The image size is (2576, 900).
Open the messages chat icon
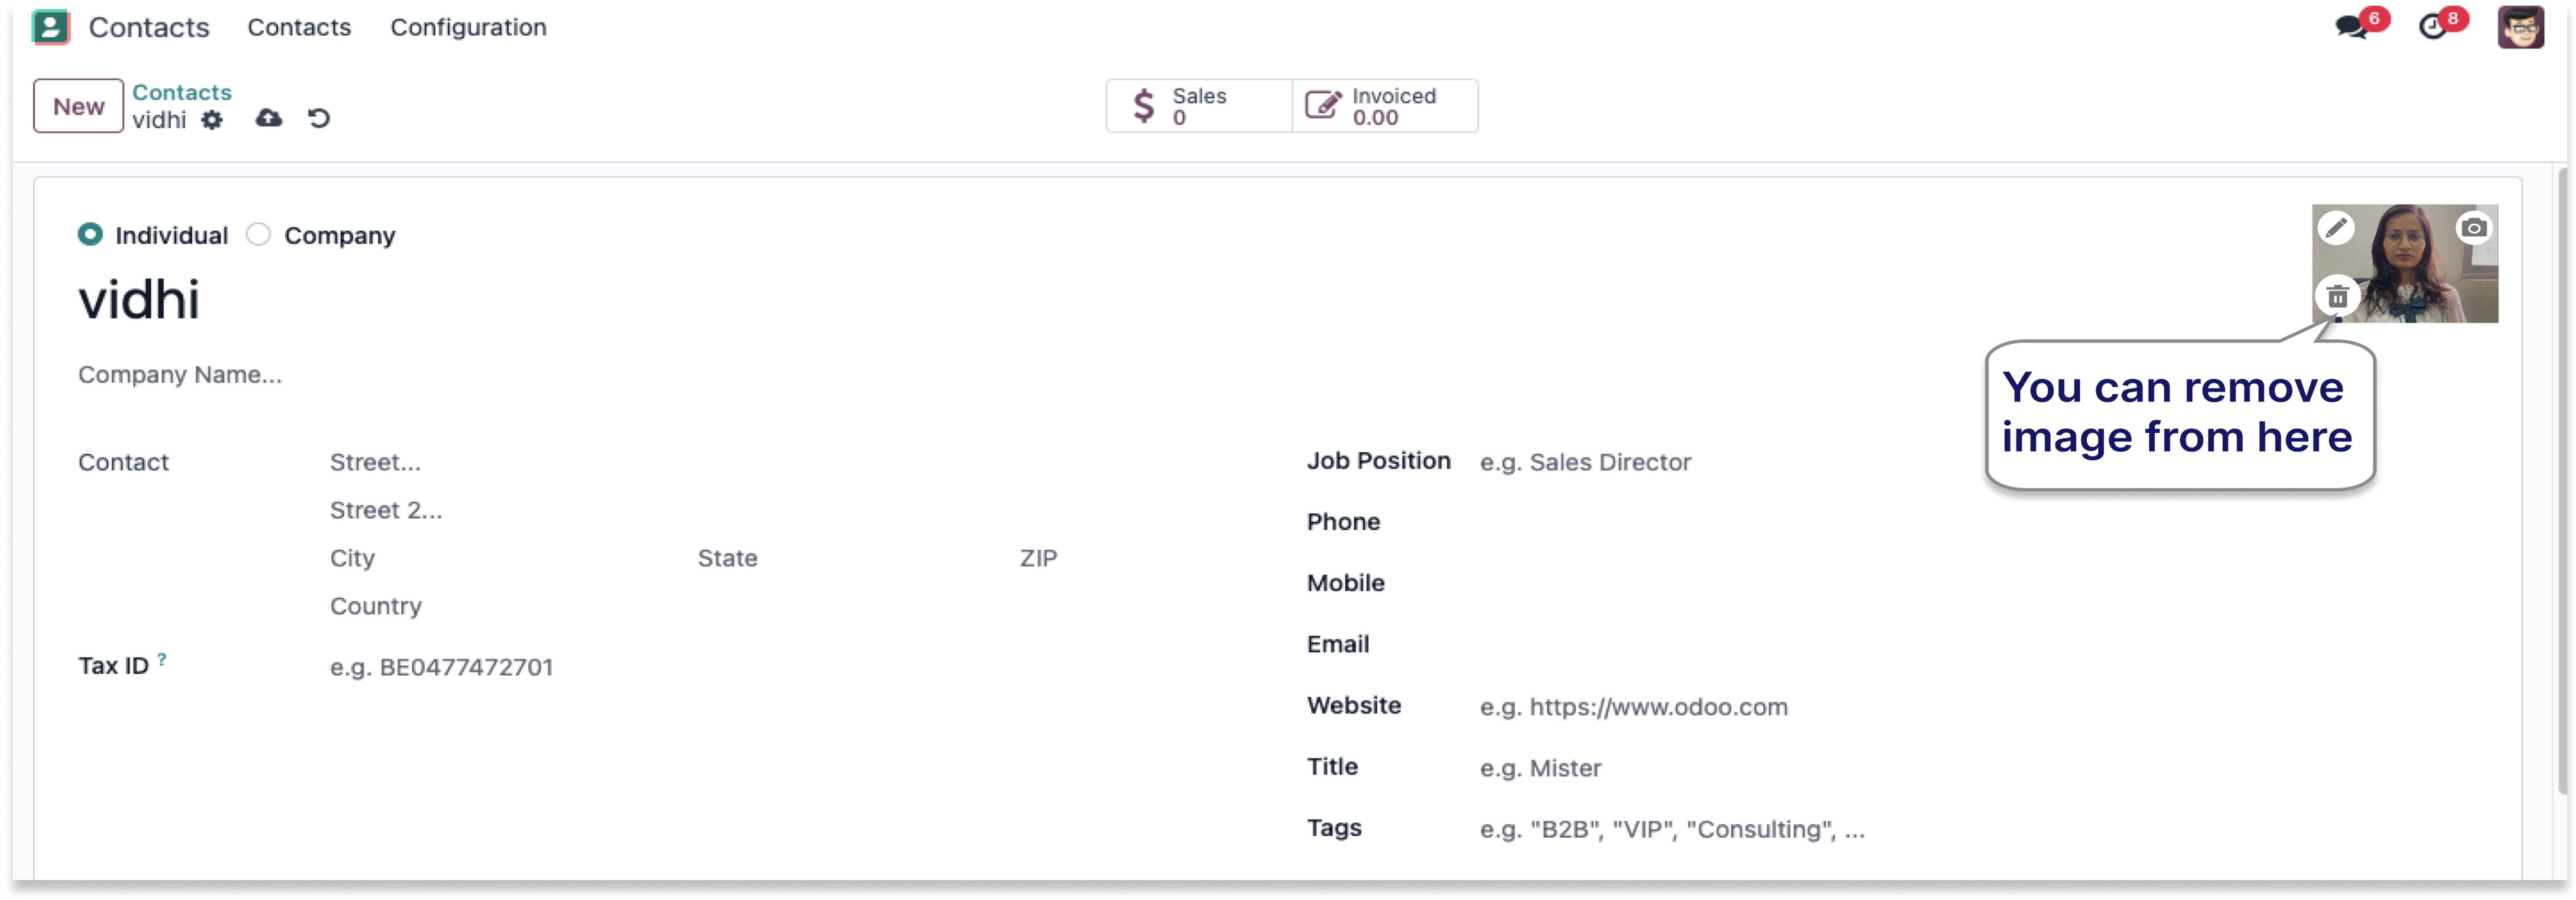[2351, 27]
